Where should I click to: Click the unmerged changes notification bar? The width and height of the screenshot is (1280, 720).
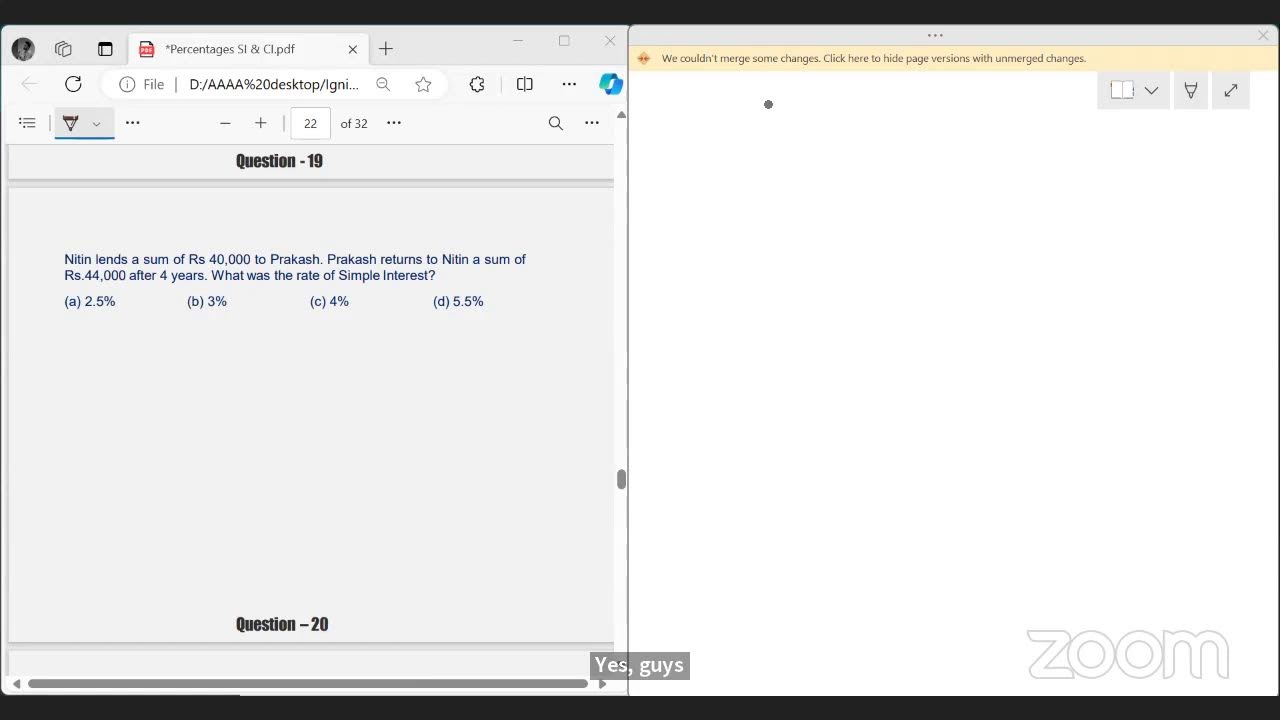point(954,58)
